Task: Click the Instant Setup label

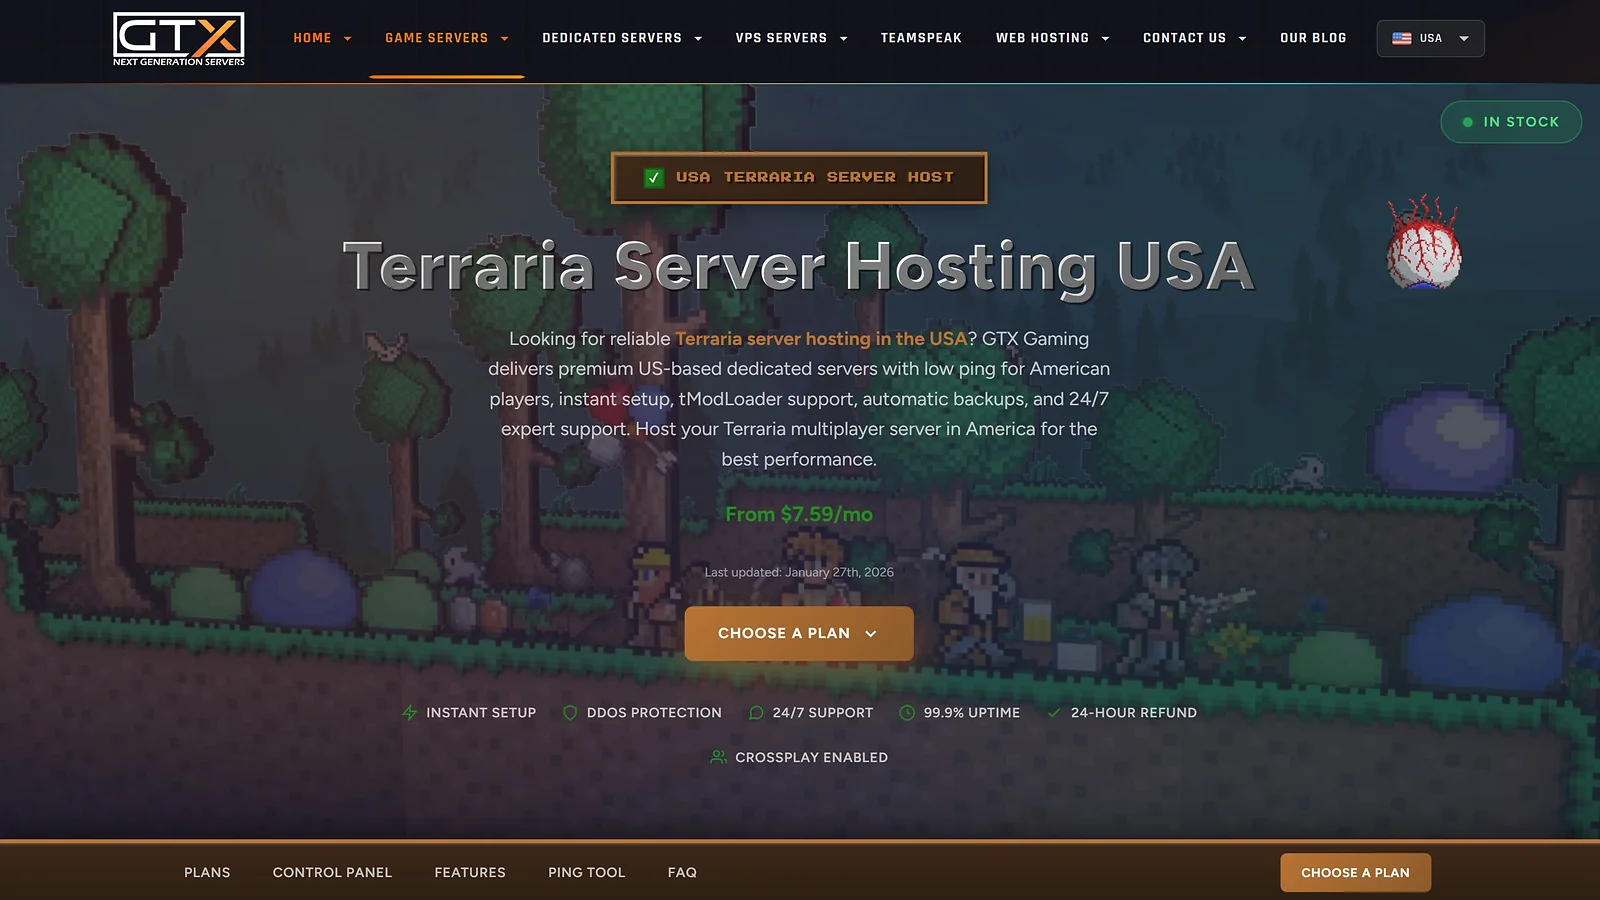Action: (481, 713)
